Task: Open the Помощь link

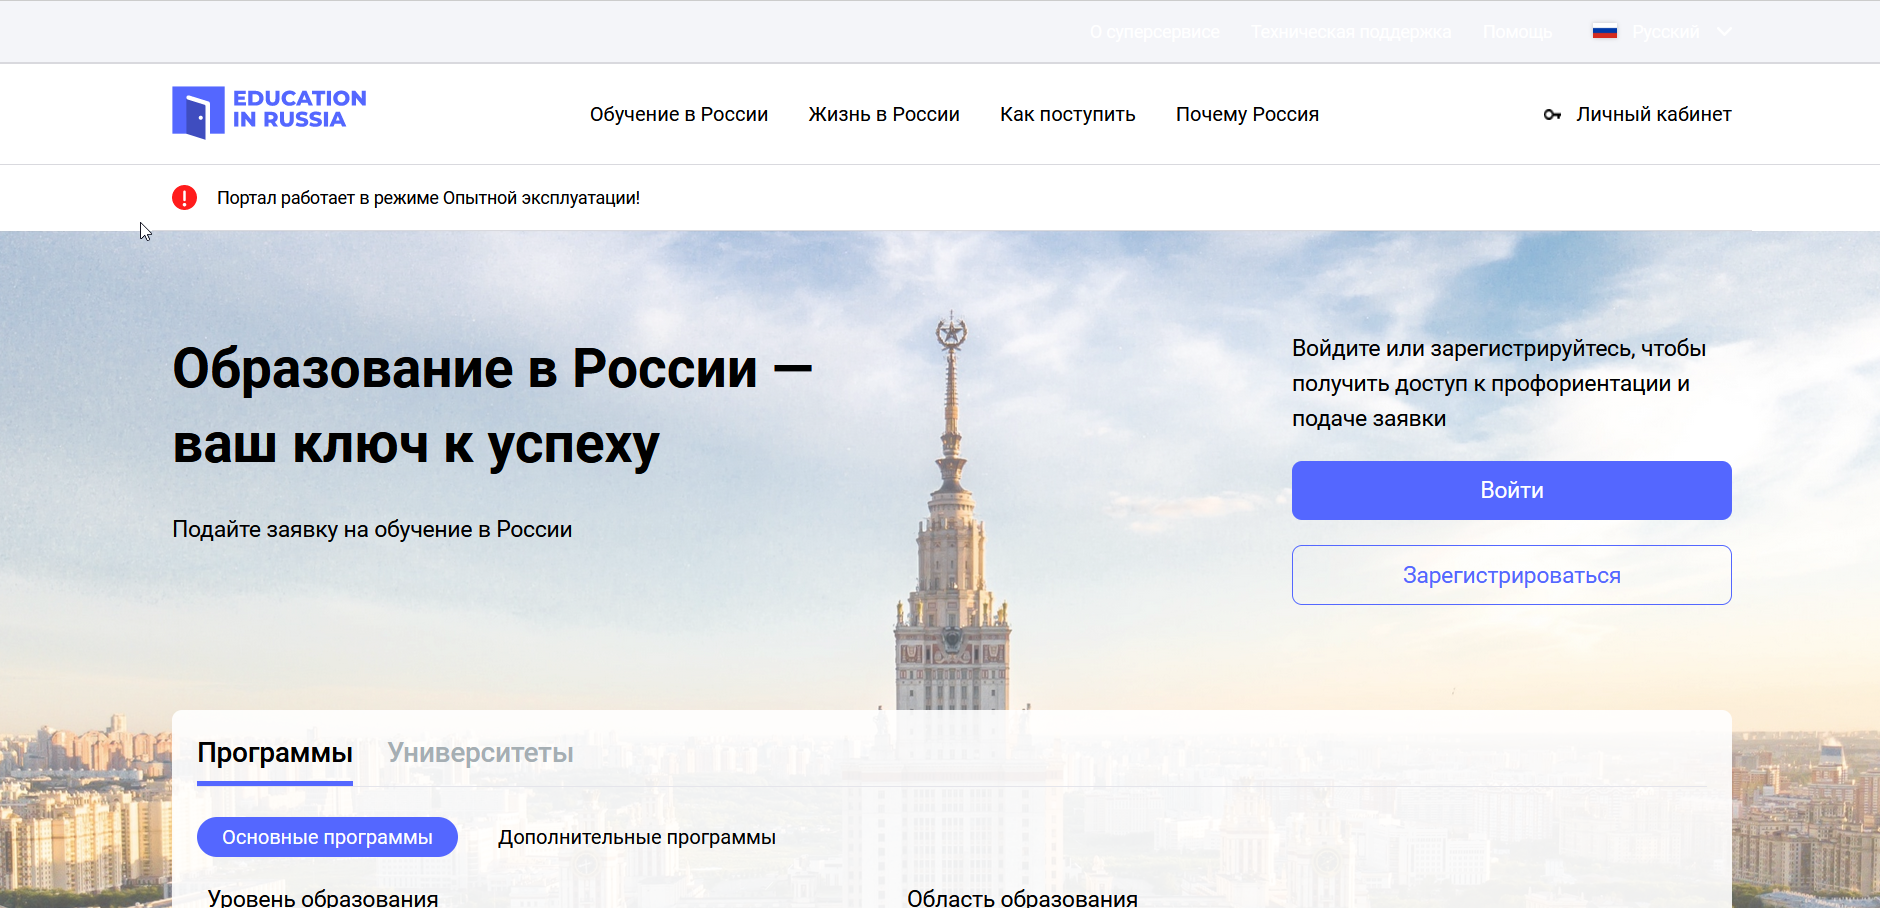Action: 1517,32
